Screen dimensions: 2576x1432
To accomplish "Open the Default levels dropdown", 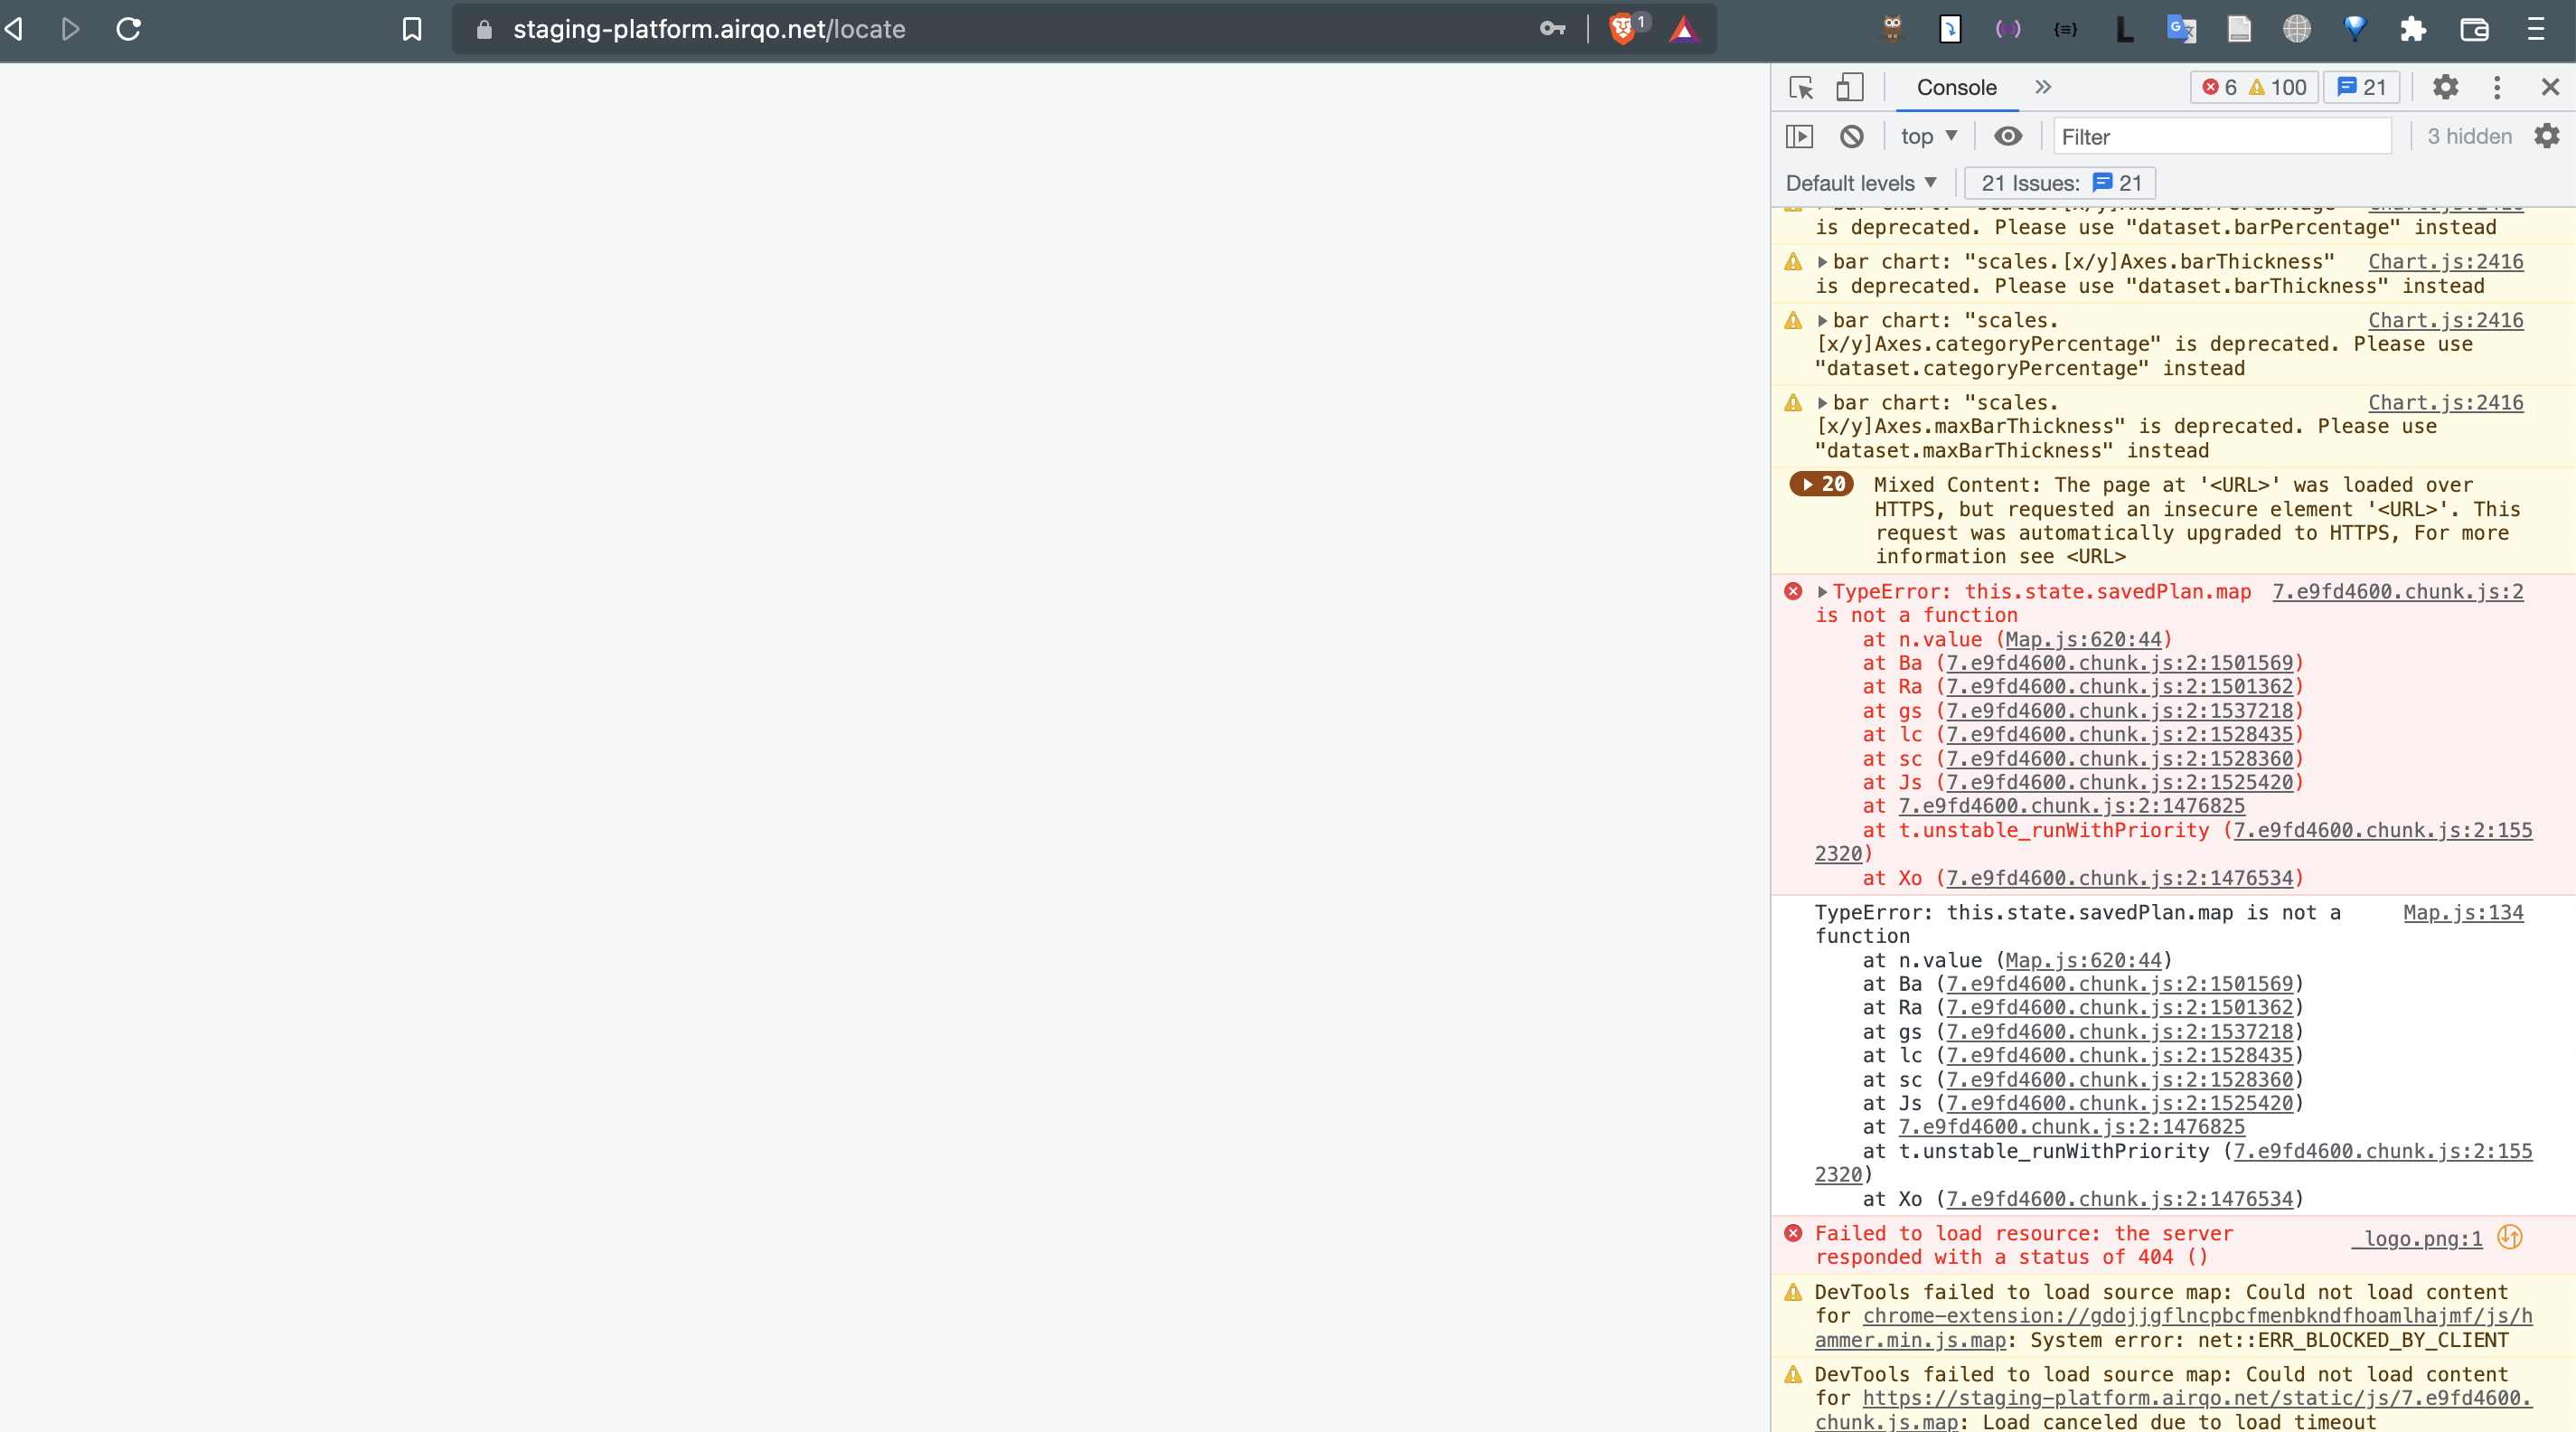I will tap(1860, 183).
